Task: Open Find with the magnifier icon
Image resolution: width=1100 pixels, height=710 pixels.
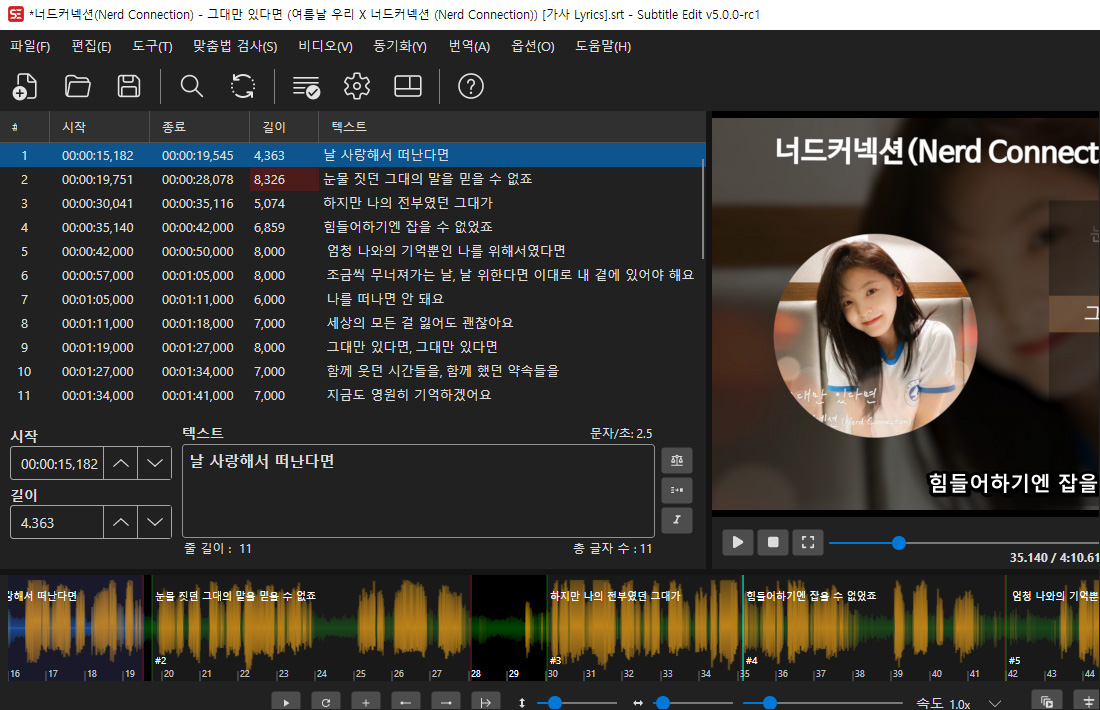Action: [x=192, y=86]
